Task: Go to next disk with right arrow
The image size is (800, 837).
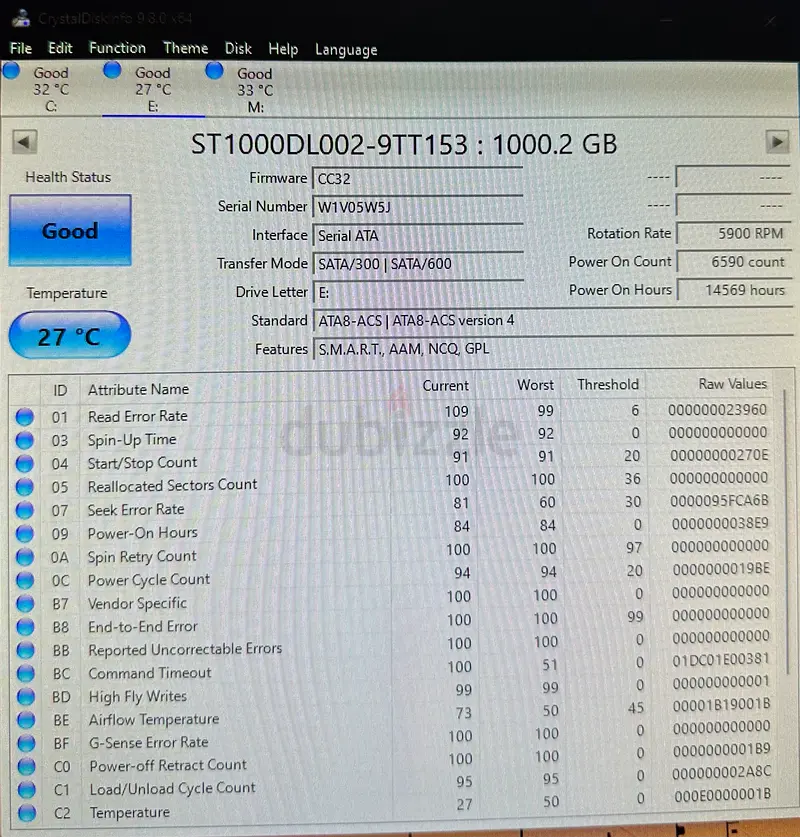Action: click(777, 142)
